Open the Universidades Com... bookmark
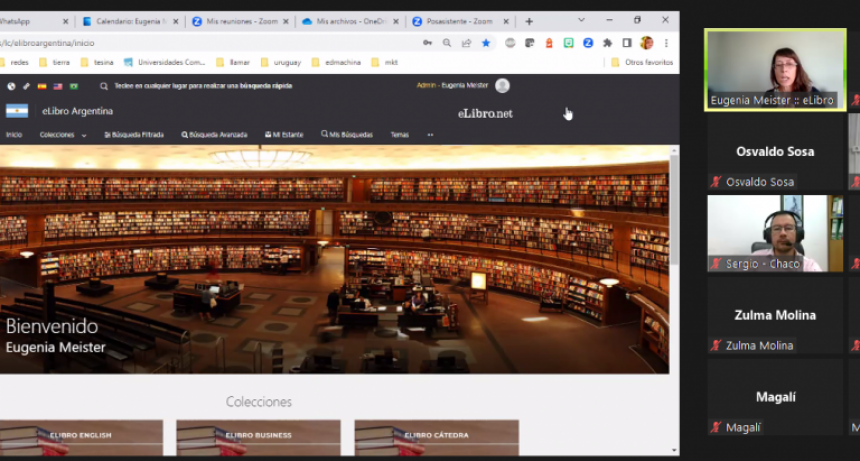Screen dimensions: 860x461 pos(165,62)
